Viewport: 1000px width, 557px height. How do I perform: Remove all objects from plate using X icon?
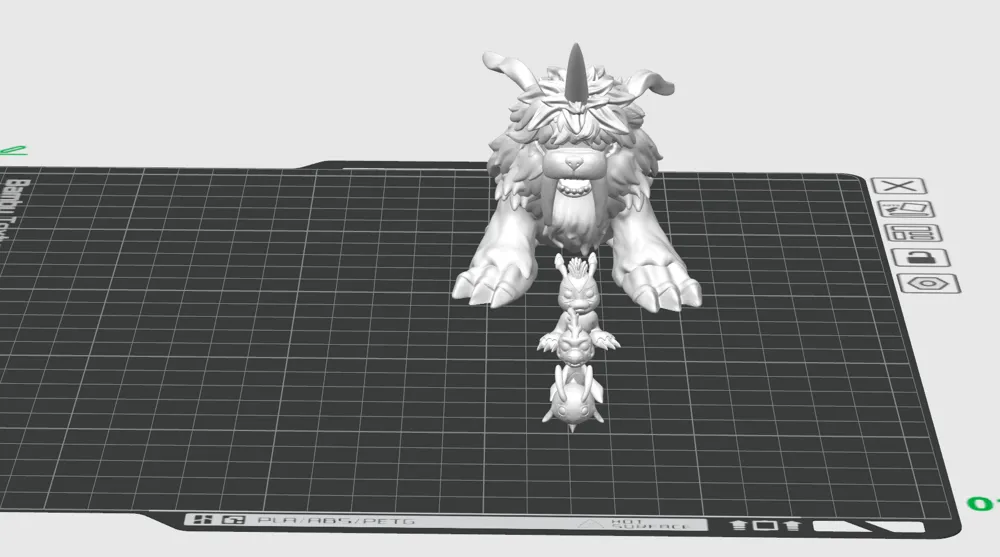point(899,186)
